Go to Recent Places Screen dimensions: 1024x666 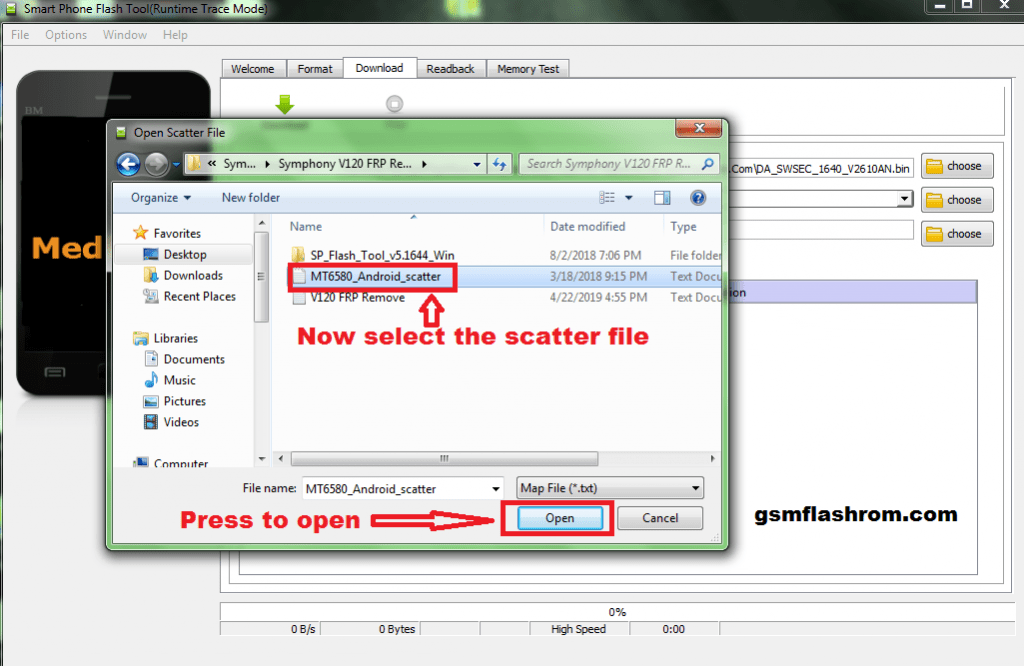click(199, 296)
